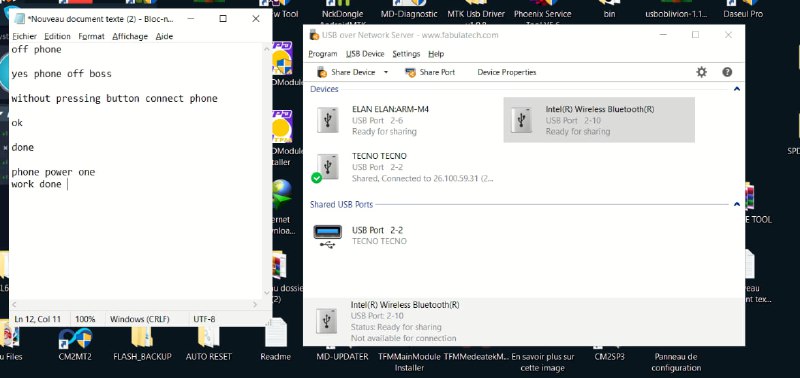Select the Panneau de configuration desktop label
This screenshot has height=378, width=800.
coord(676,362)
